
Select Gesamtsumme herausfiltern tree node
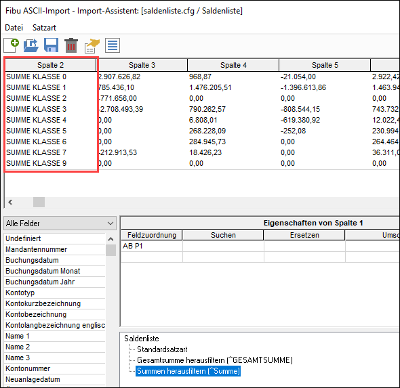pyautogui.click(x=215, y=360)
